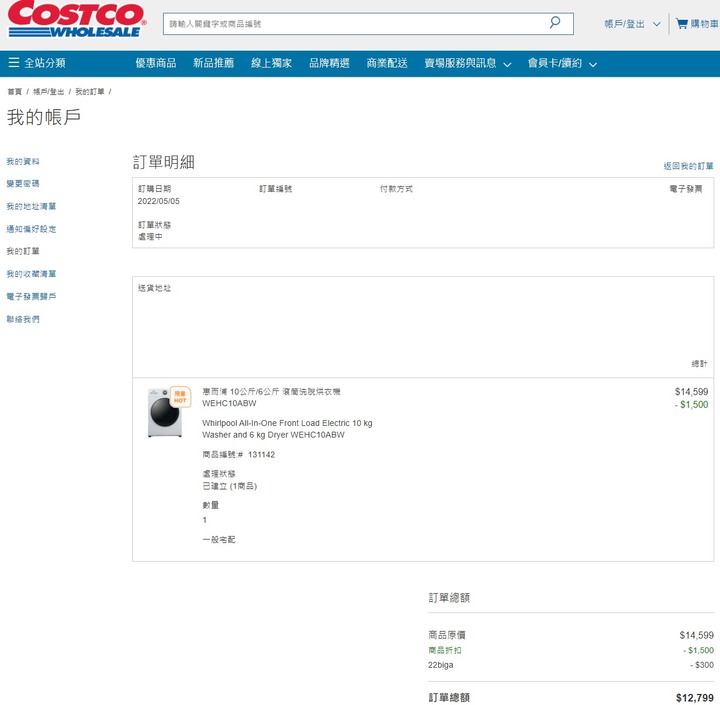The image size is (720, 705).
Task: Click item number 131142
Action: [x=261, y=455]
